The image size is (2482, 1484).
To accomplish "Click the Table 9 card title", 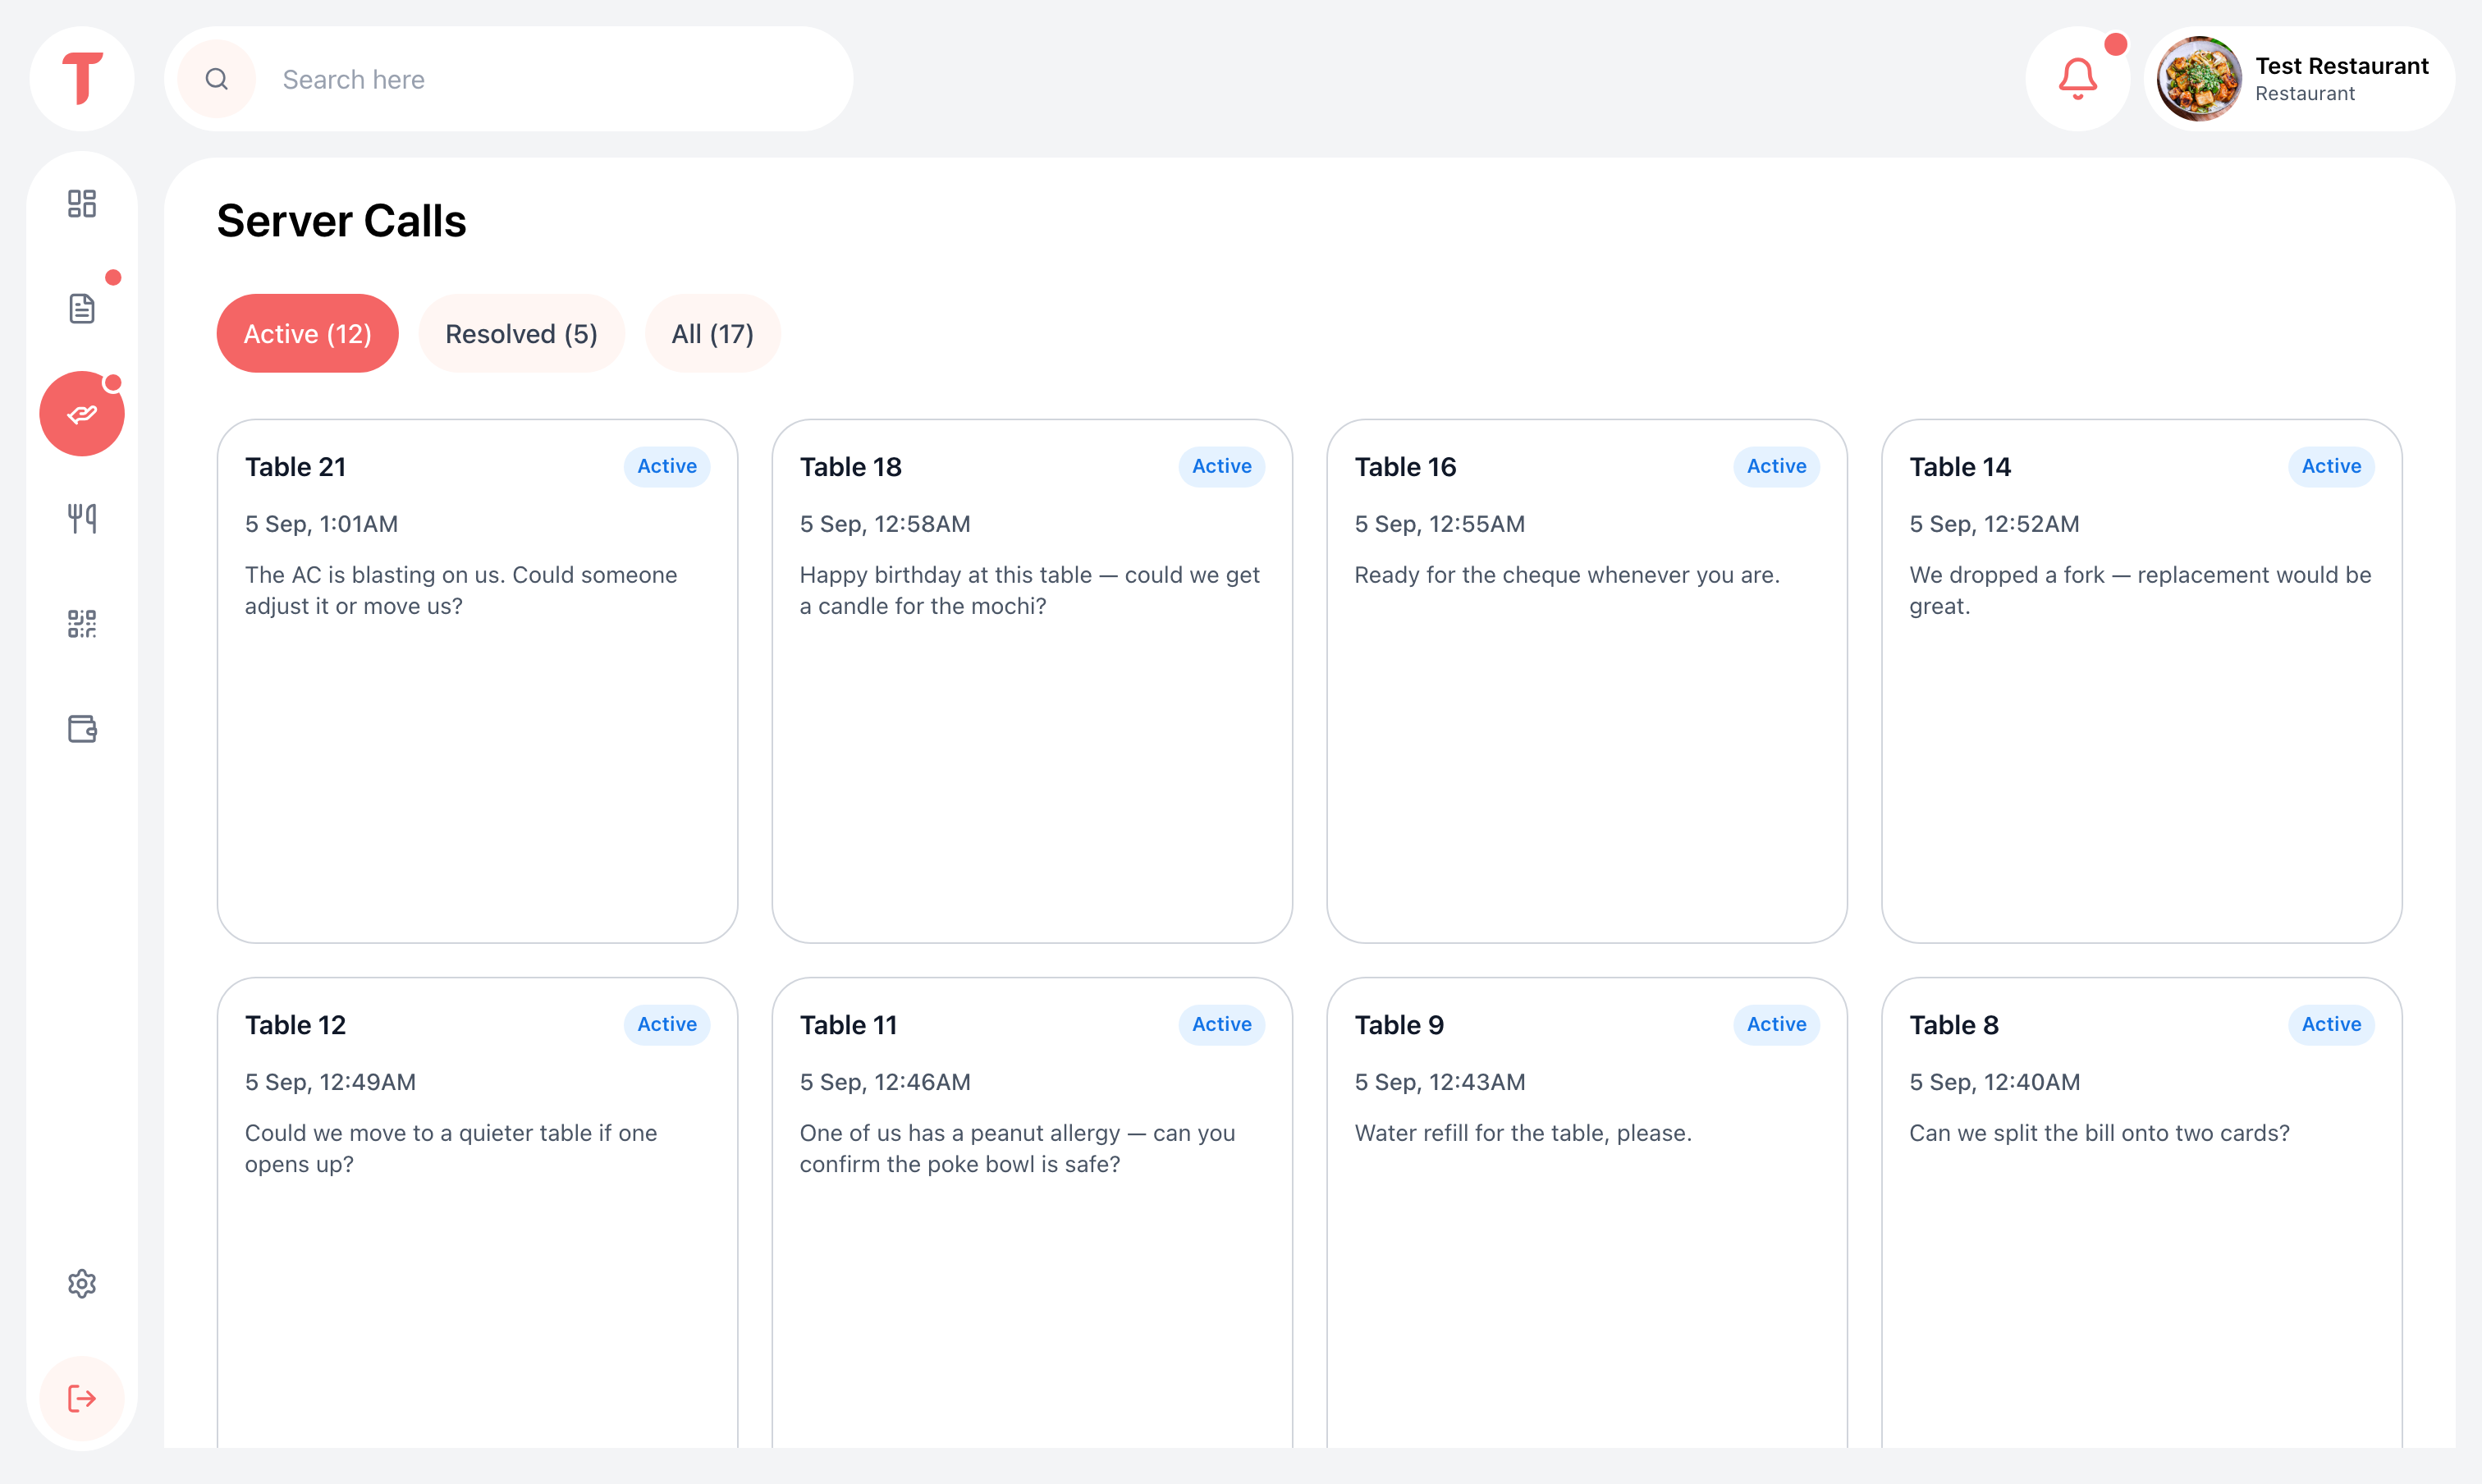I will tap(1400, 1025).
